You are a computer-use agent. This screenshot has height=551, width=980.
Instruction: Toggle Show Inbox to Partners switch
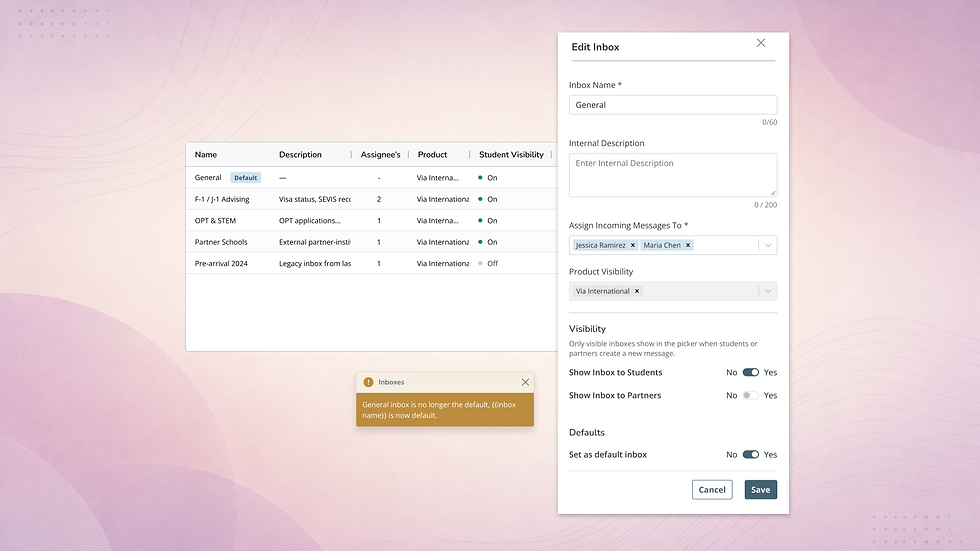(x=751, y=395)
